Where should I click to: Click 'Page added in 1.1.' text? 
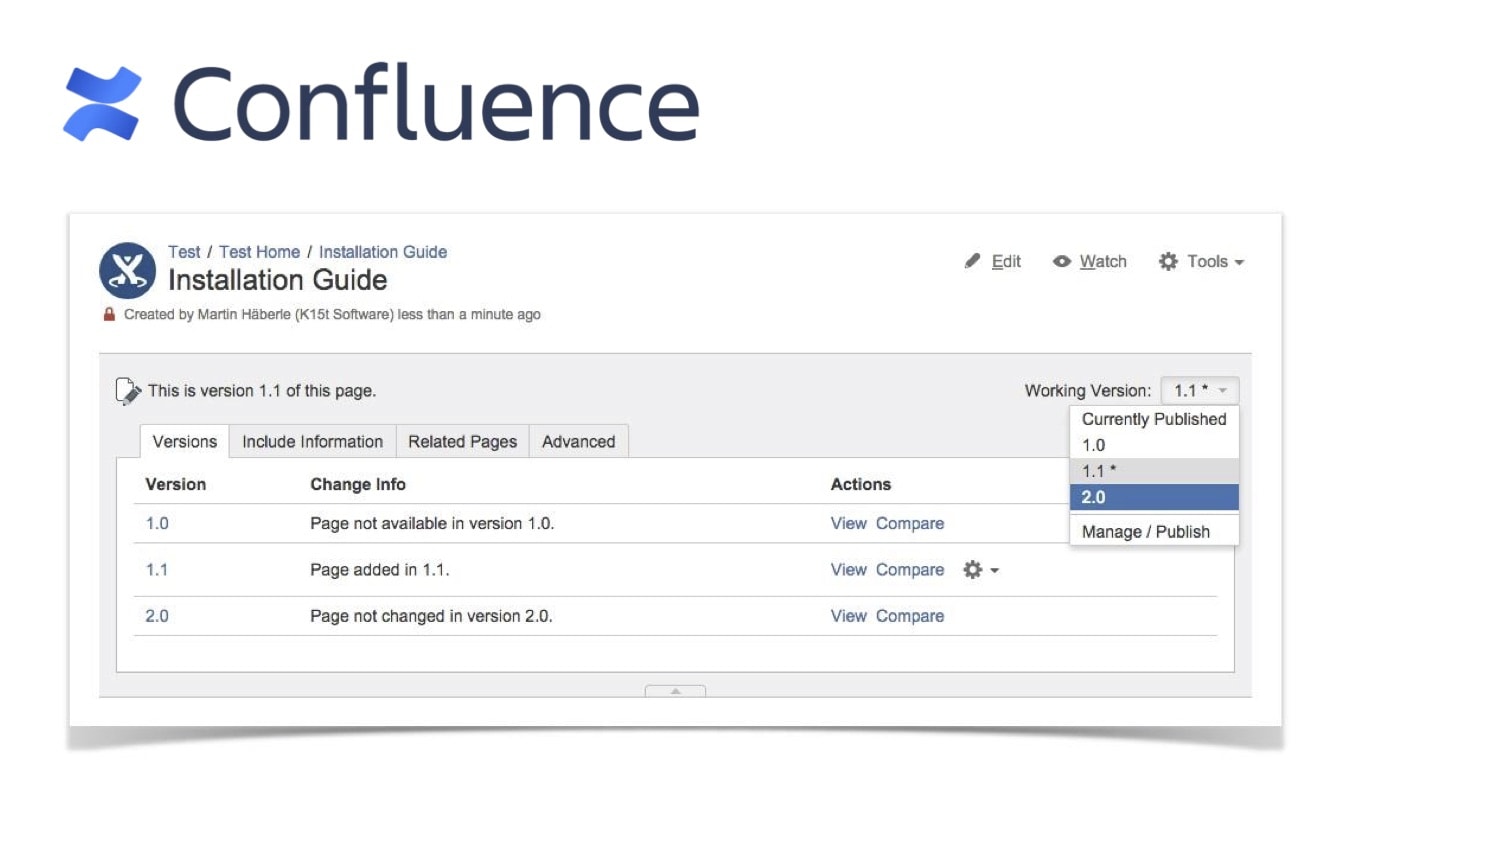[380, 570]
